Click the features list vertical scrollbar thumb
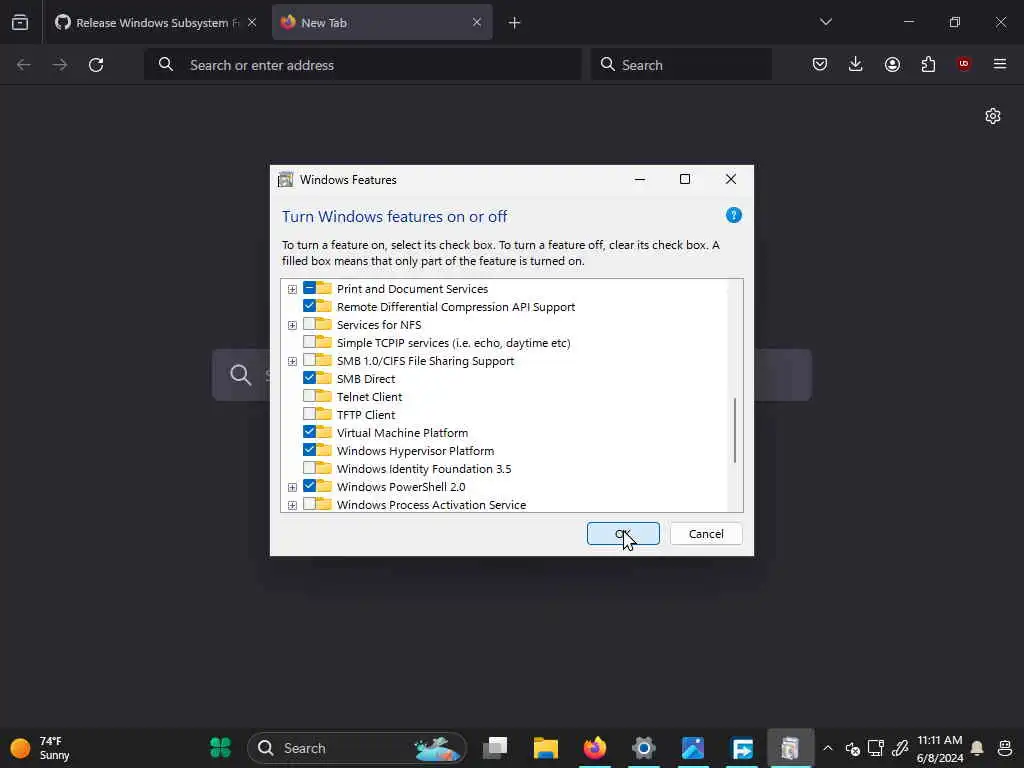 (735, 430)
